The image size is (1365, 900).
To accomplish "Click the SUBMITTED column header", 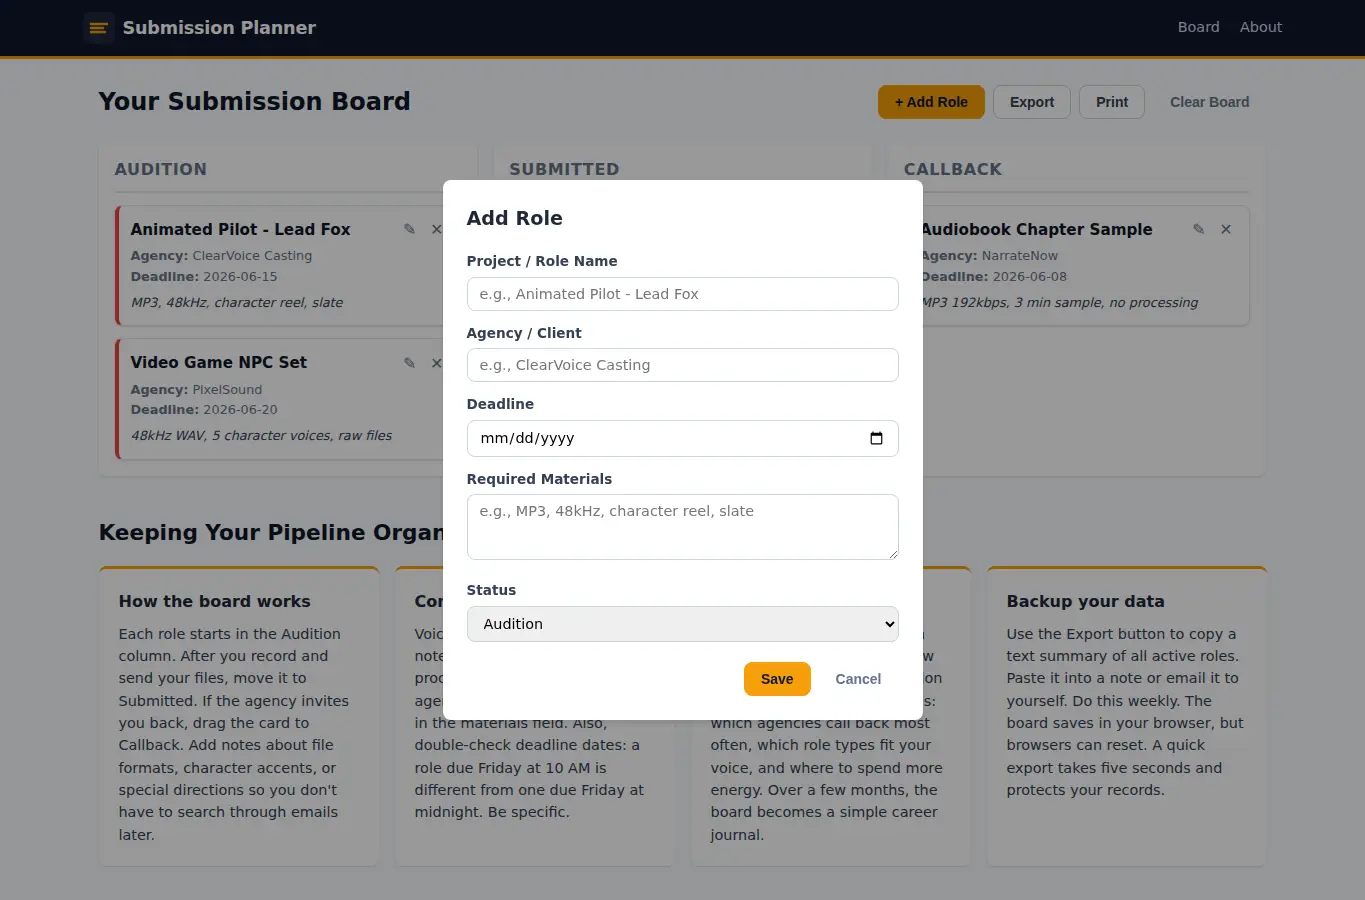I will 564,169.
